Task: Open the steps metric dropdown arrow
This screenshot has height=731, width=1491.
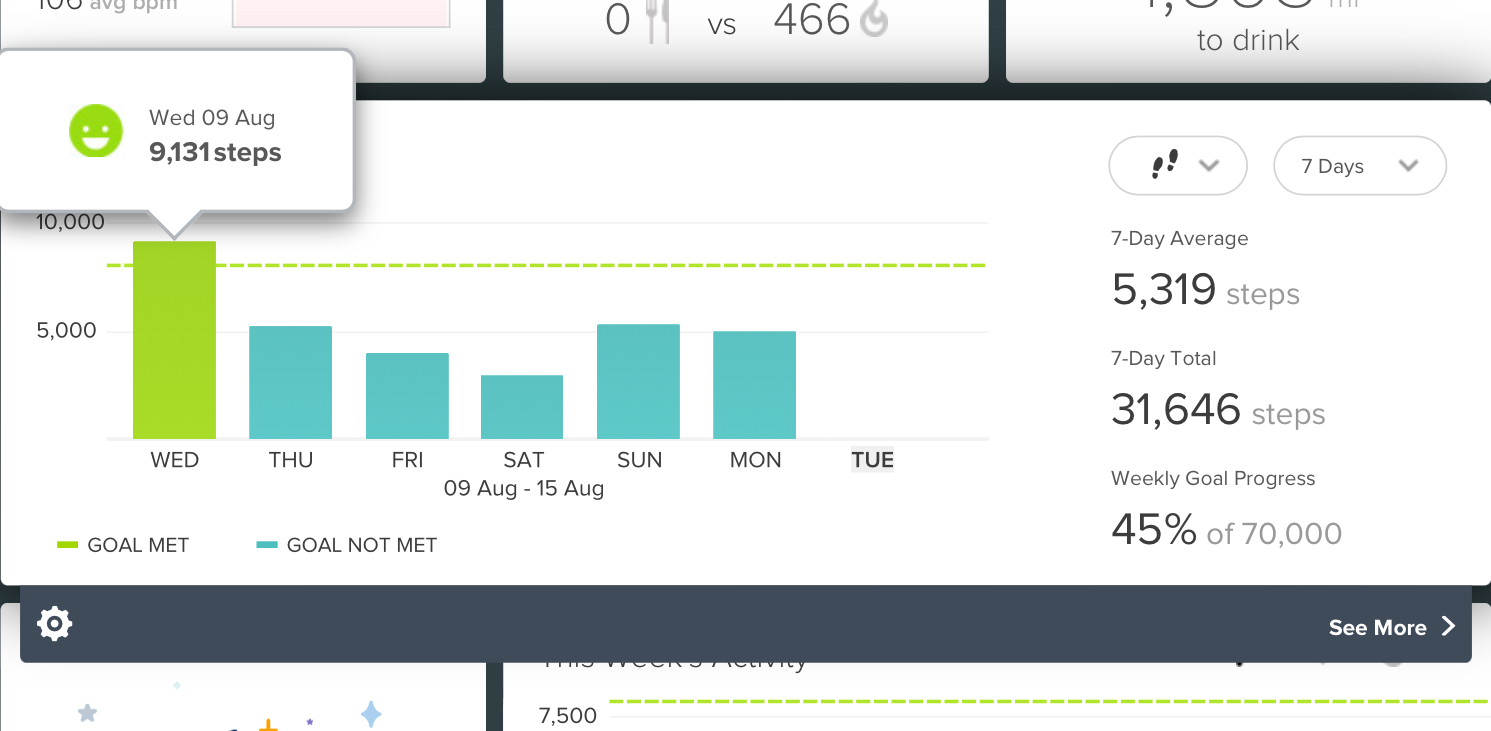Action: (x=1208, y=165)
